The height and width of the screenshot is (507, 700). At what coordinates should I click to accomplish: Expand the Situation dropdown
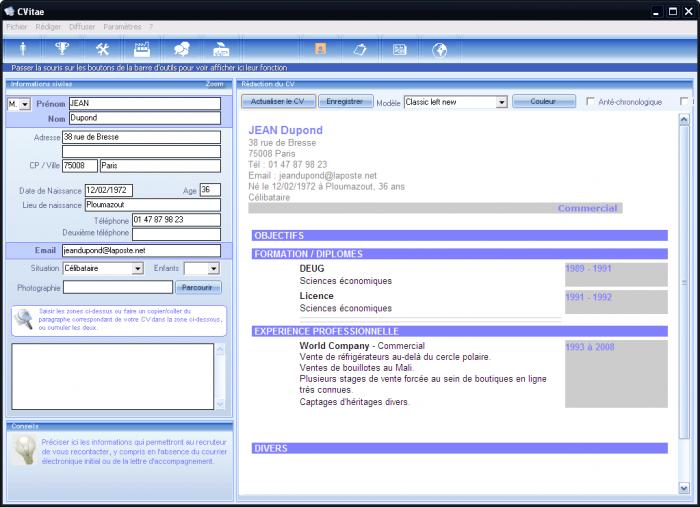(x=137, y=268)
